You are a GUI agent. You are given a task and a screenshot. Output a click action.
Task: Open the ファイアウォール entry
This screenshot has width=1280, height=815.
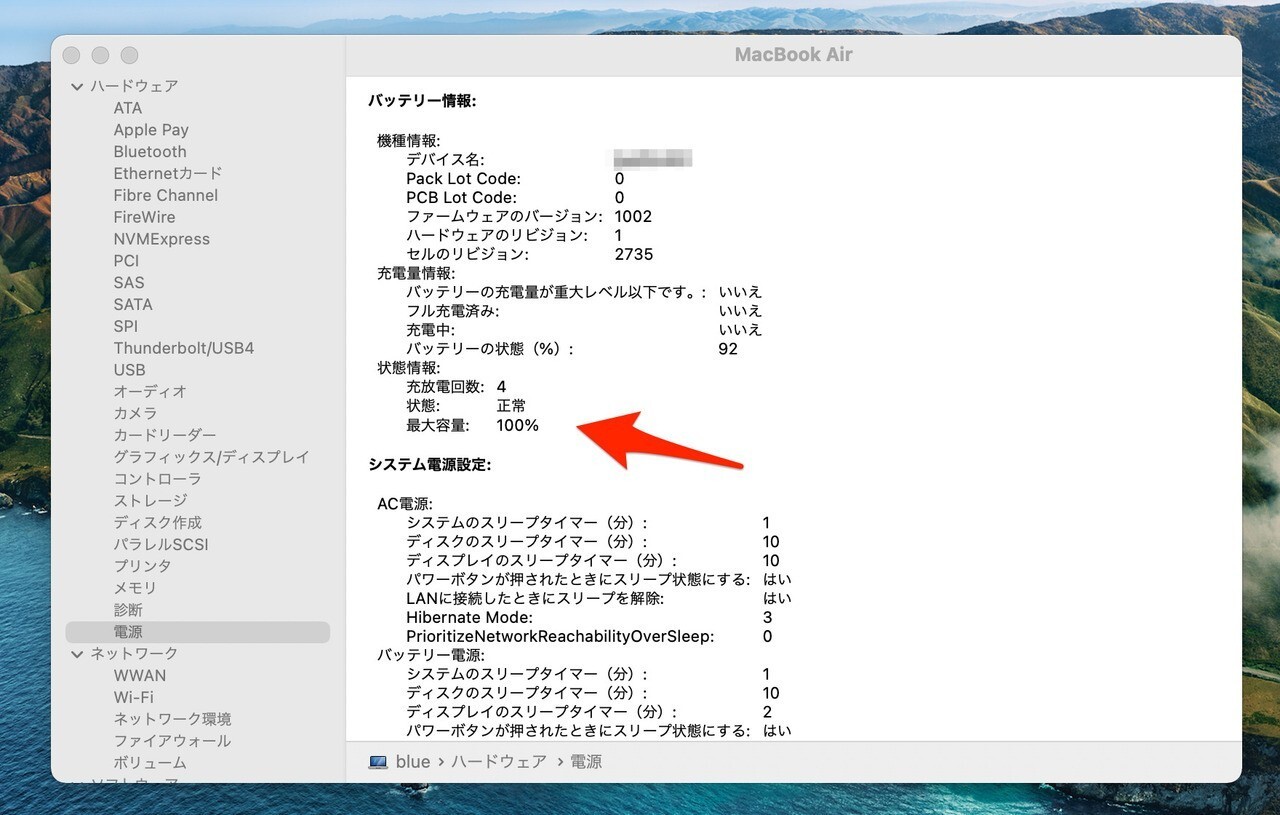pyautogui.click(x=173, y=741)
